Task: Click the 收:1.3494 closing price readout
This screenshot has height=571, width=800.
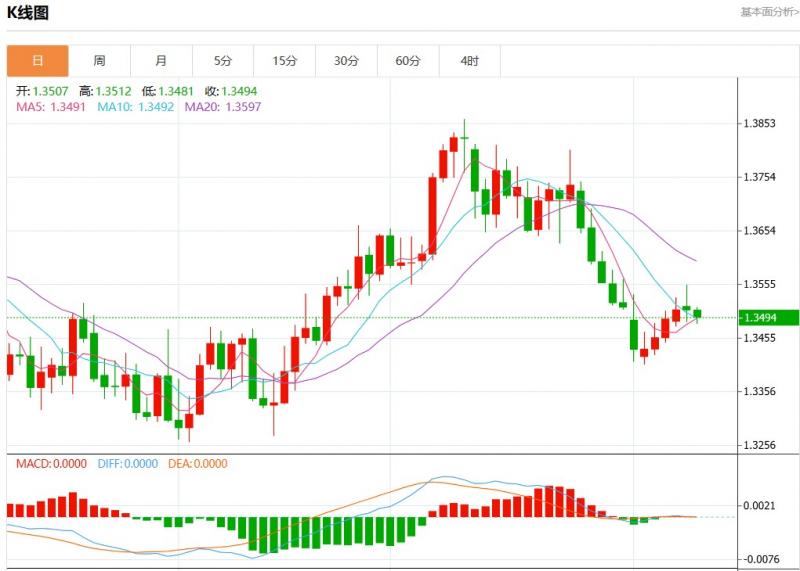Action: tap(231, 90)
